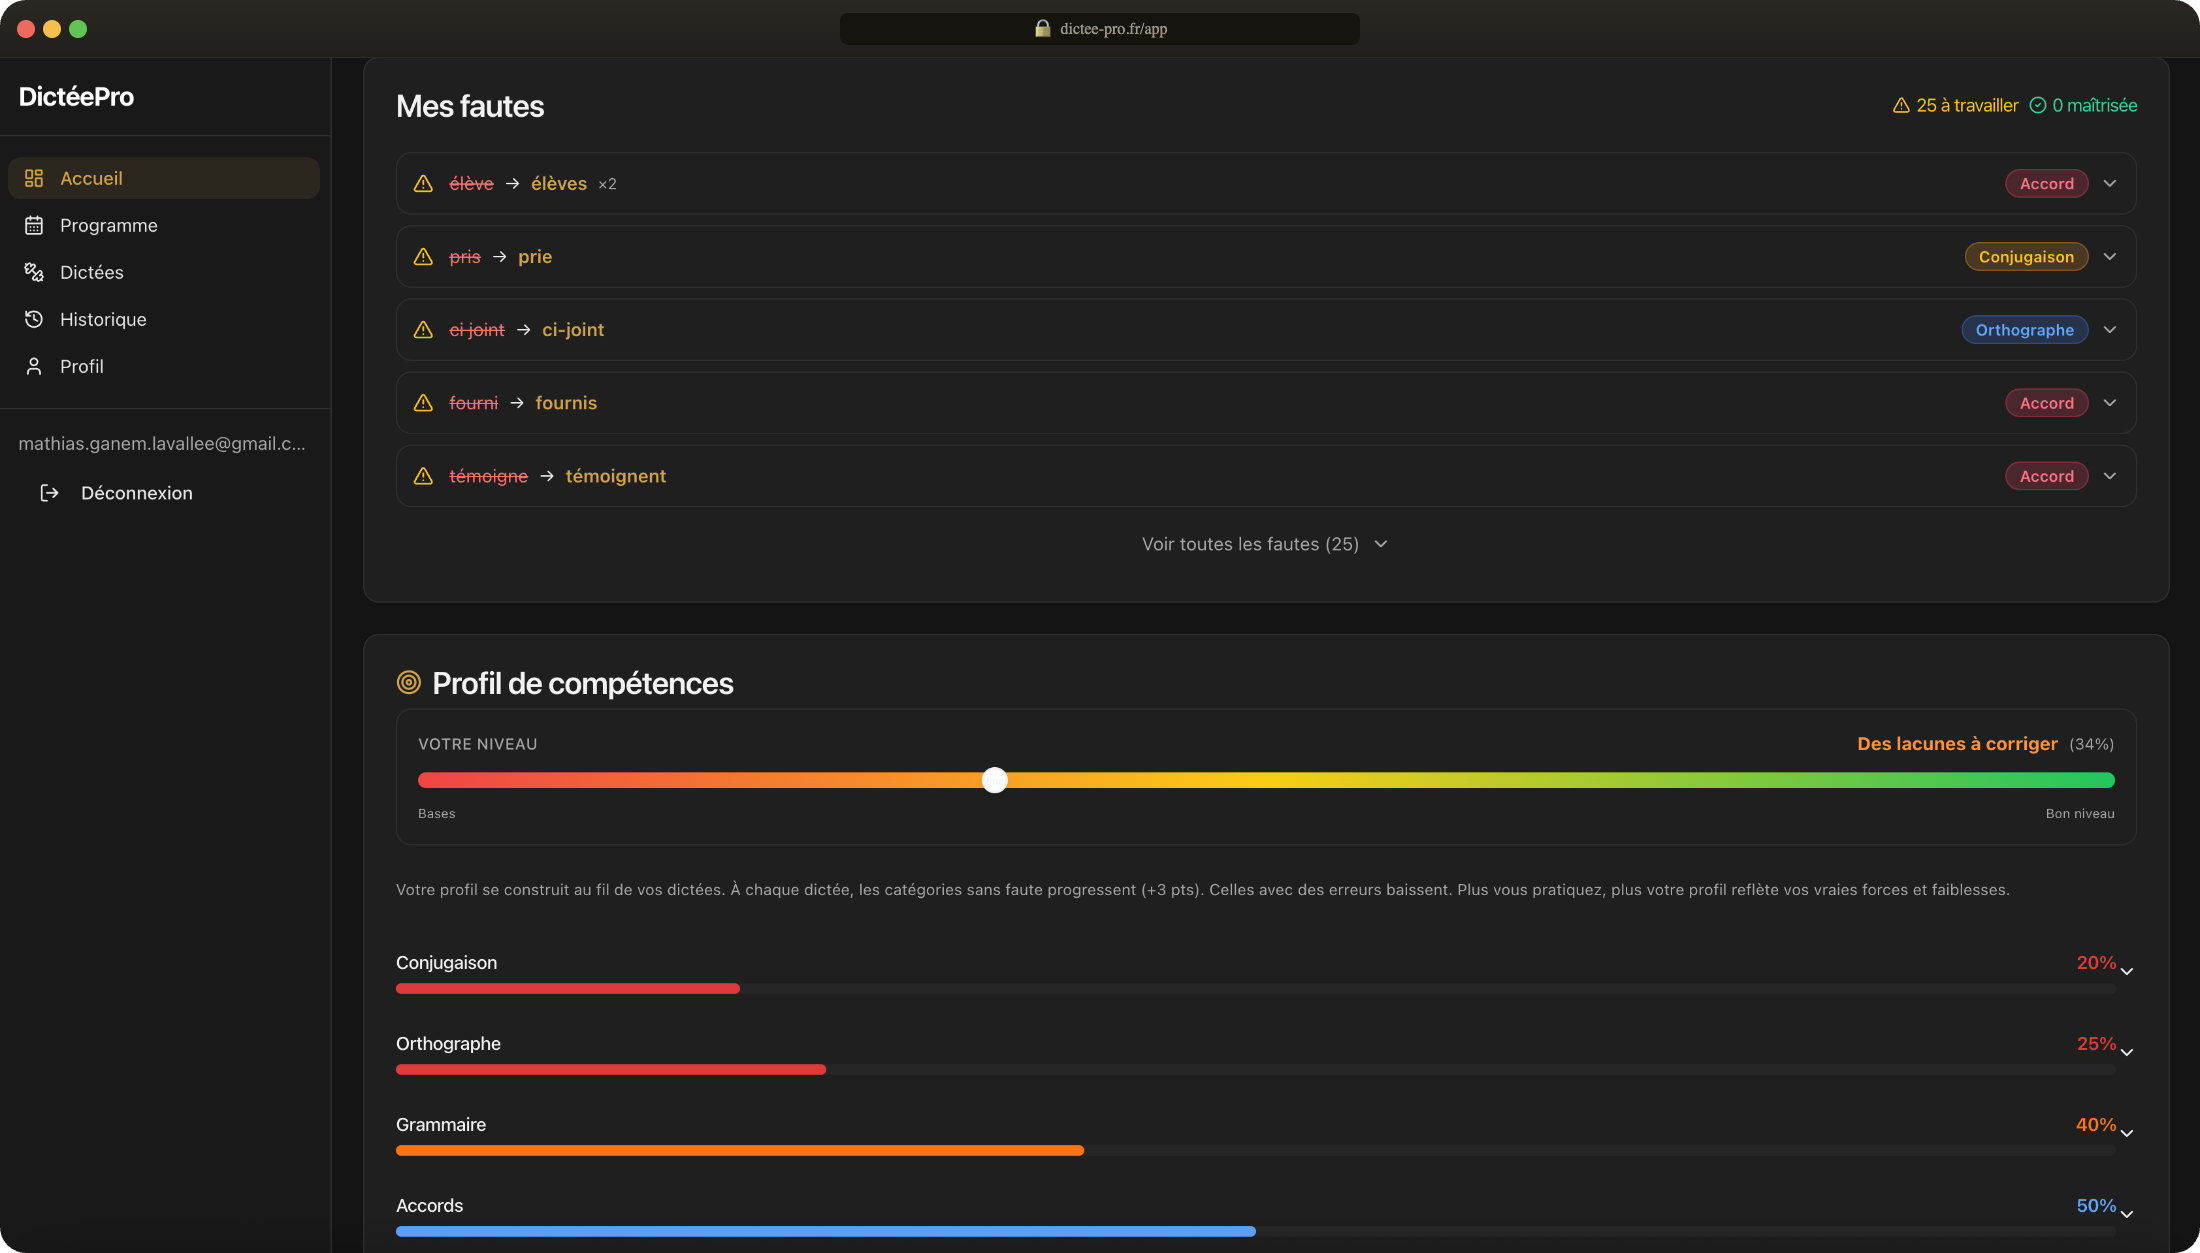Viewport: 2200px width, 1253px height.
Task: Click the warning icon beside pris fault
Action: click(423, 257)
